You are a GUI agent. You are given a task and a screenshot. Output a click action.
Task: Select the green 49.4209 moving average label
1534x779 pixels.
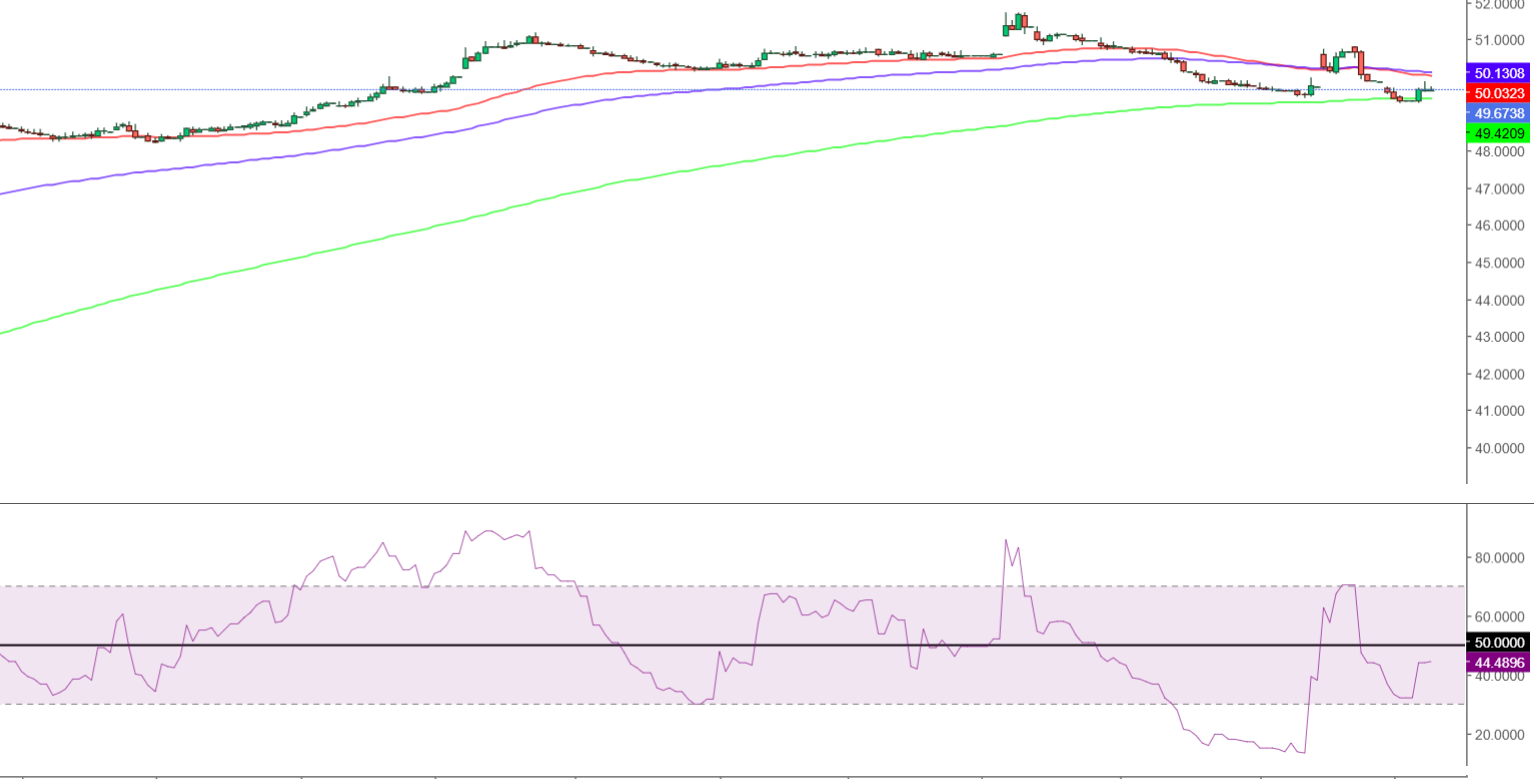tap(1499, 133)
